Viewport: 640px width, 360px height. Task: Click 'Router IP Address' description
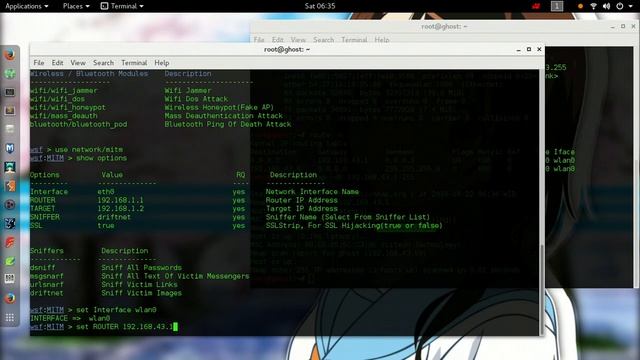click(x=302, y=200)
